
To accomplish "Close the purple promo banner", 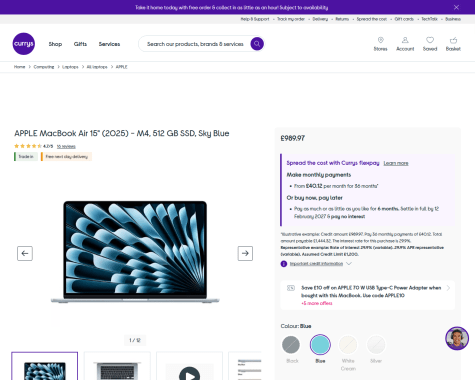I will pos(456,7).
